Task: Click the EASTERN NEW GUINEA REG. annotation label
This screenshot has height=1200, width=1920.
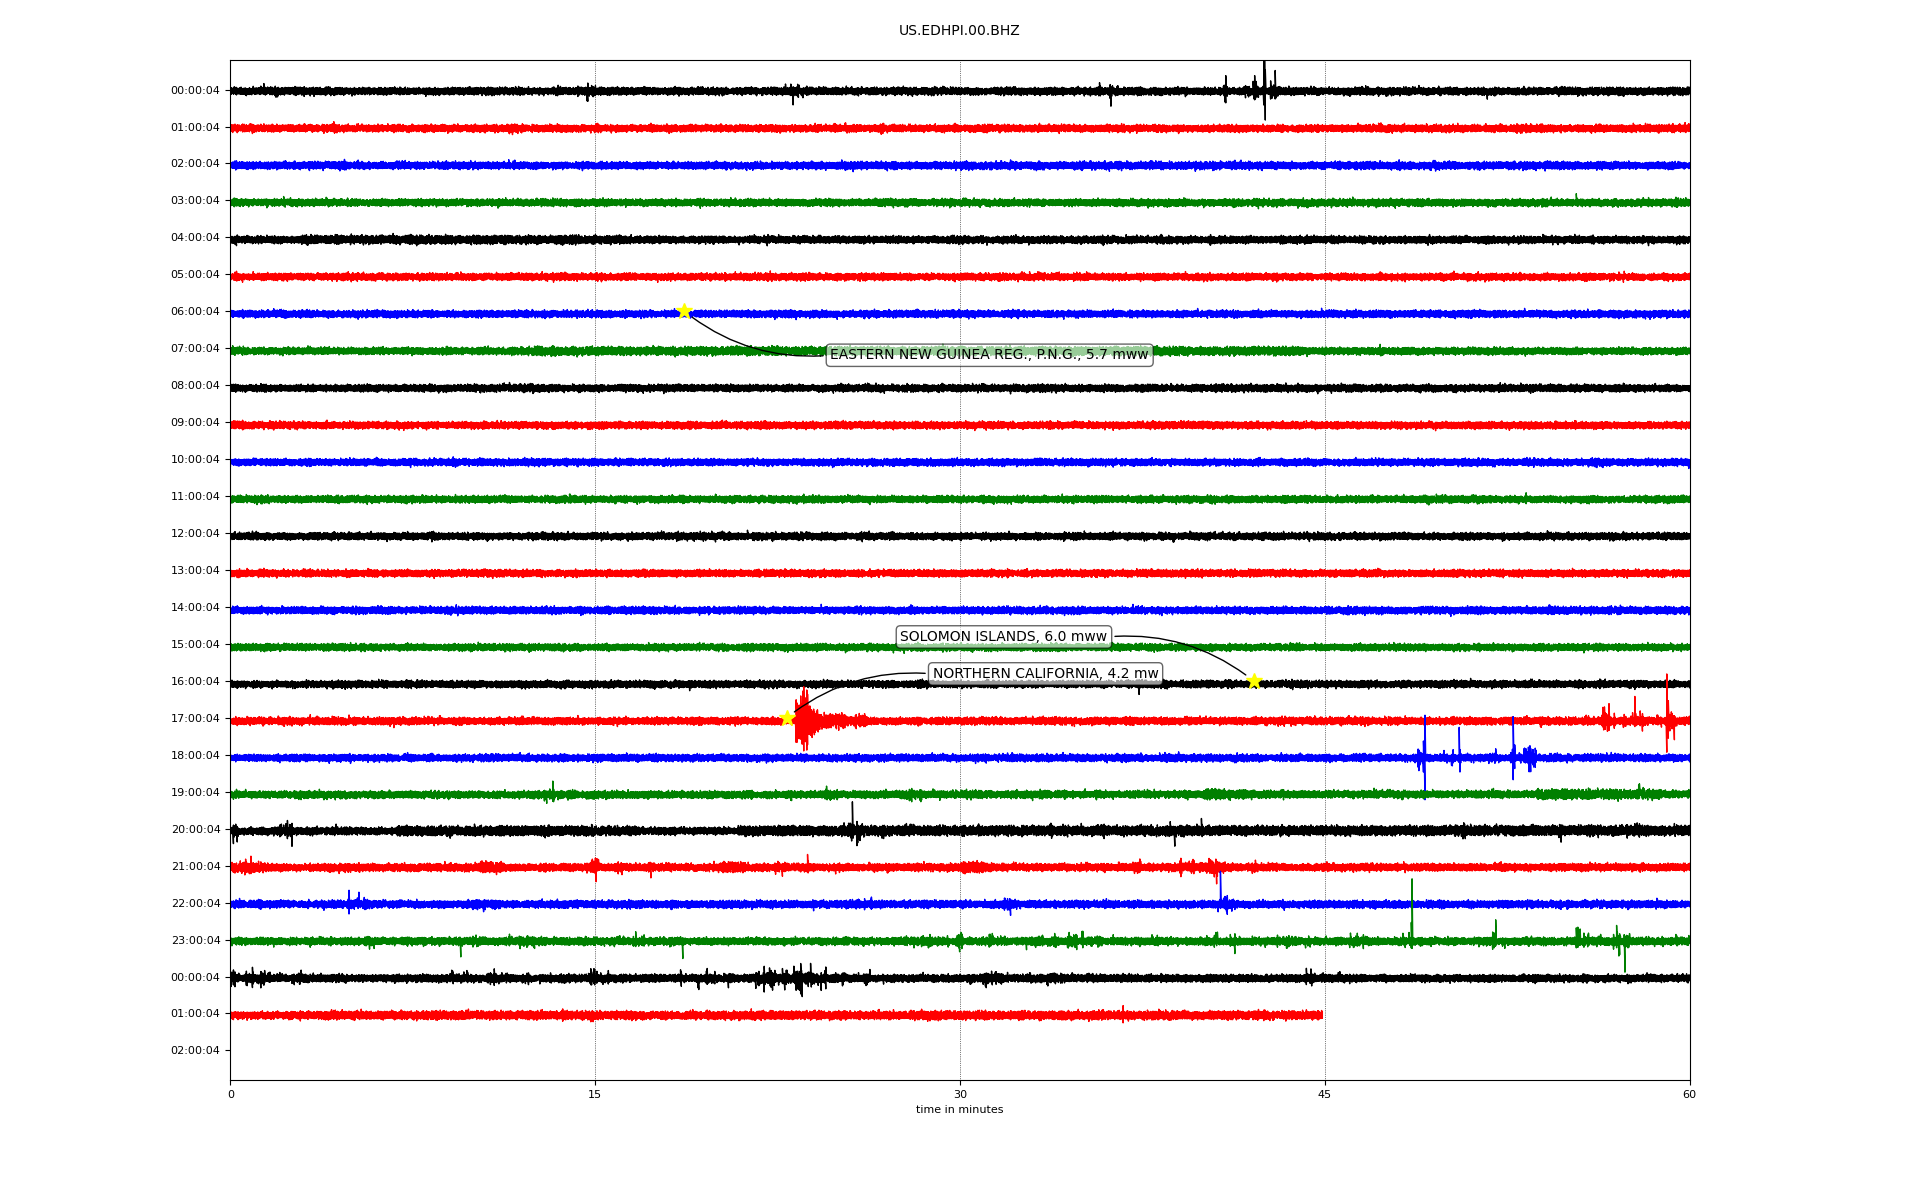Action: point(989,355)
